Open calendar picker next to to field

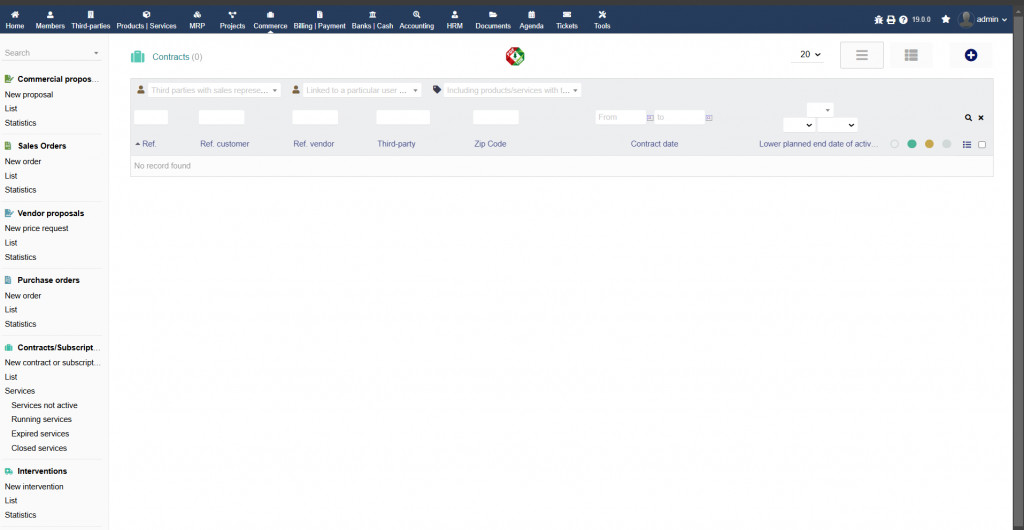coord(709,117)
